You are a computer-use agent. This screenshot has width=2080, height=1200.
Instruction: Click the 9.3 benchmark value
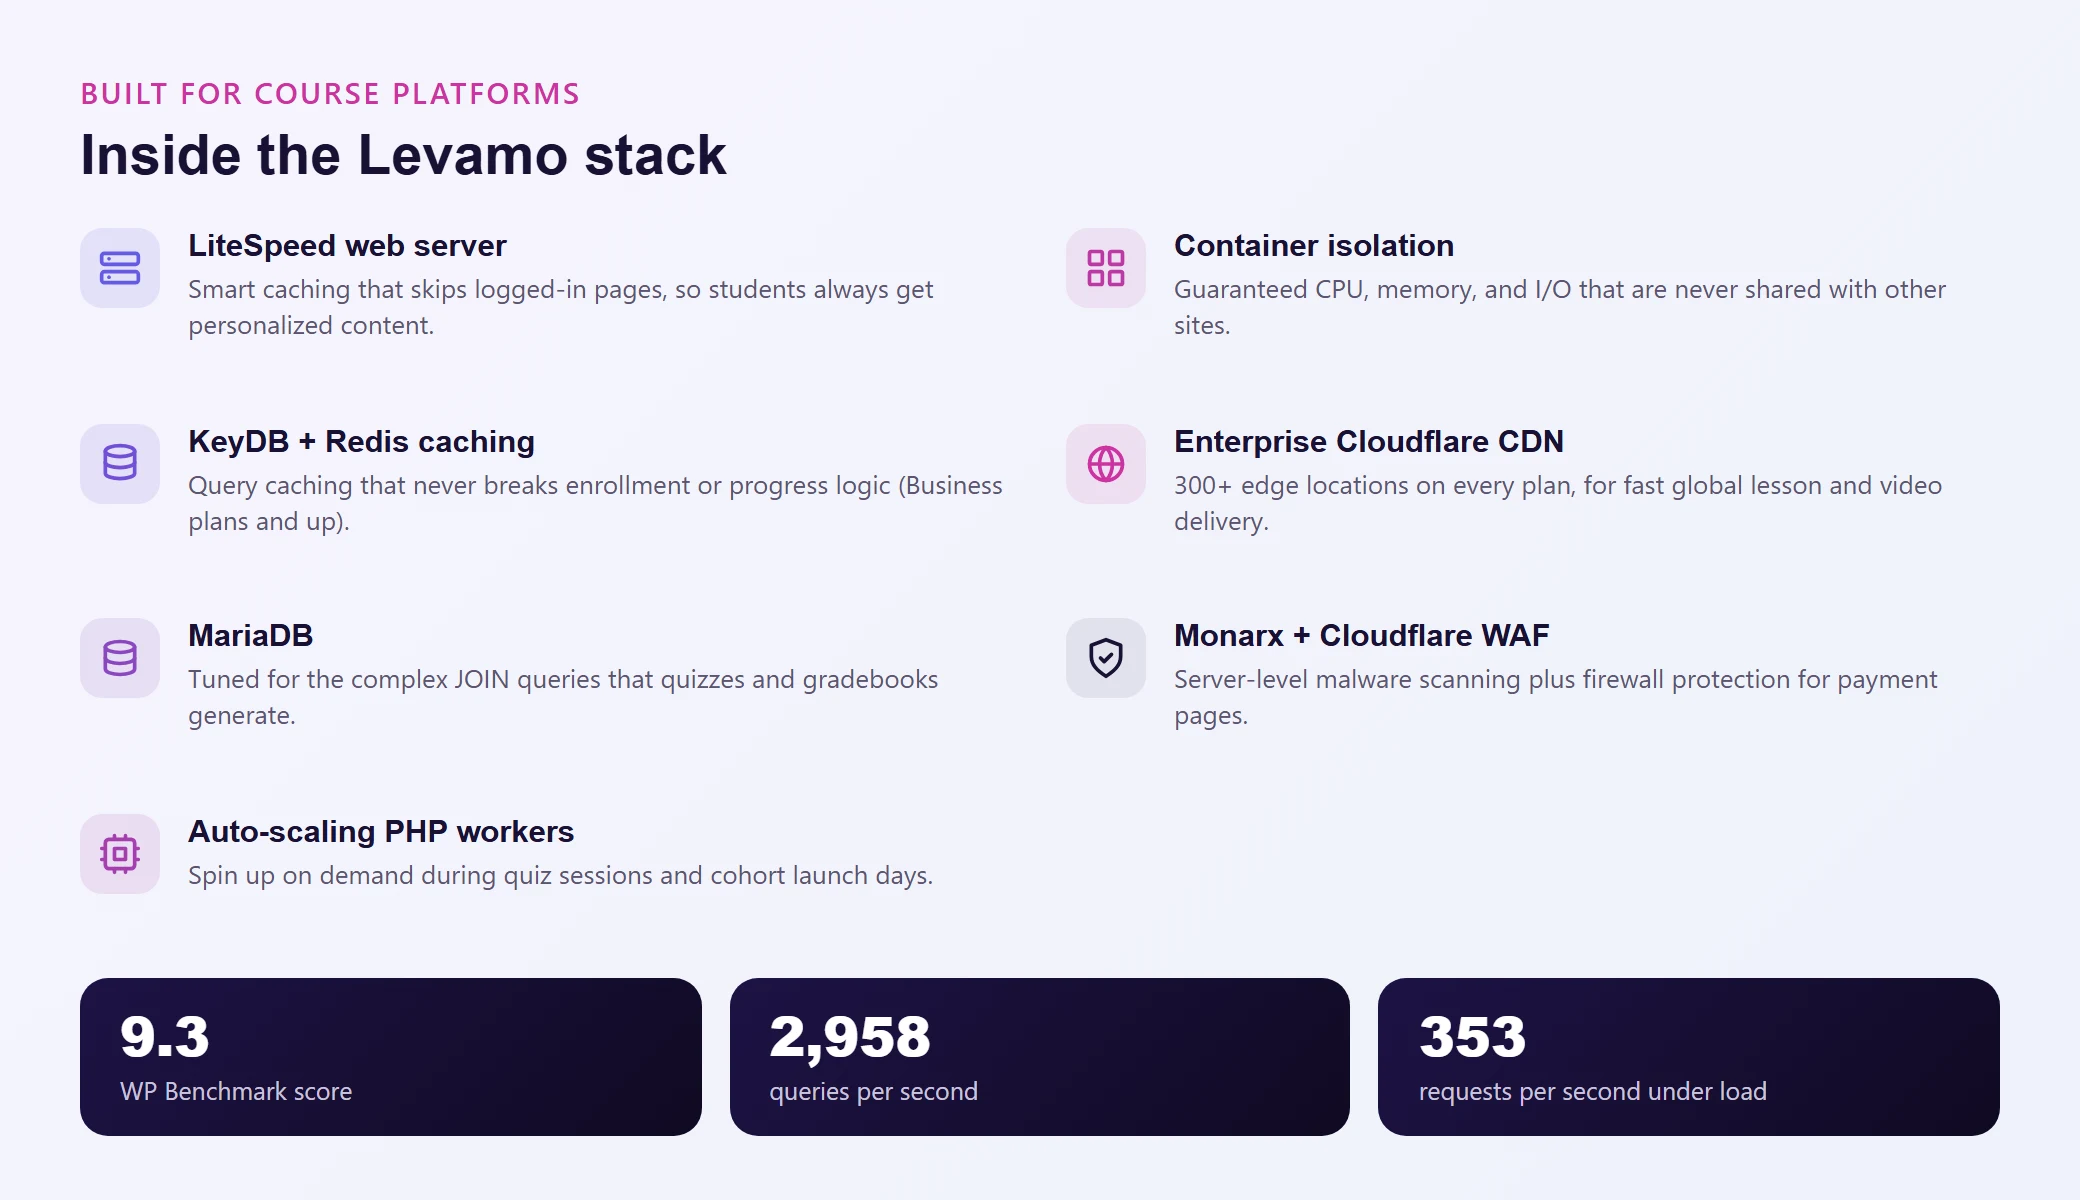pyautogui.click(x=165, y=1037)
